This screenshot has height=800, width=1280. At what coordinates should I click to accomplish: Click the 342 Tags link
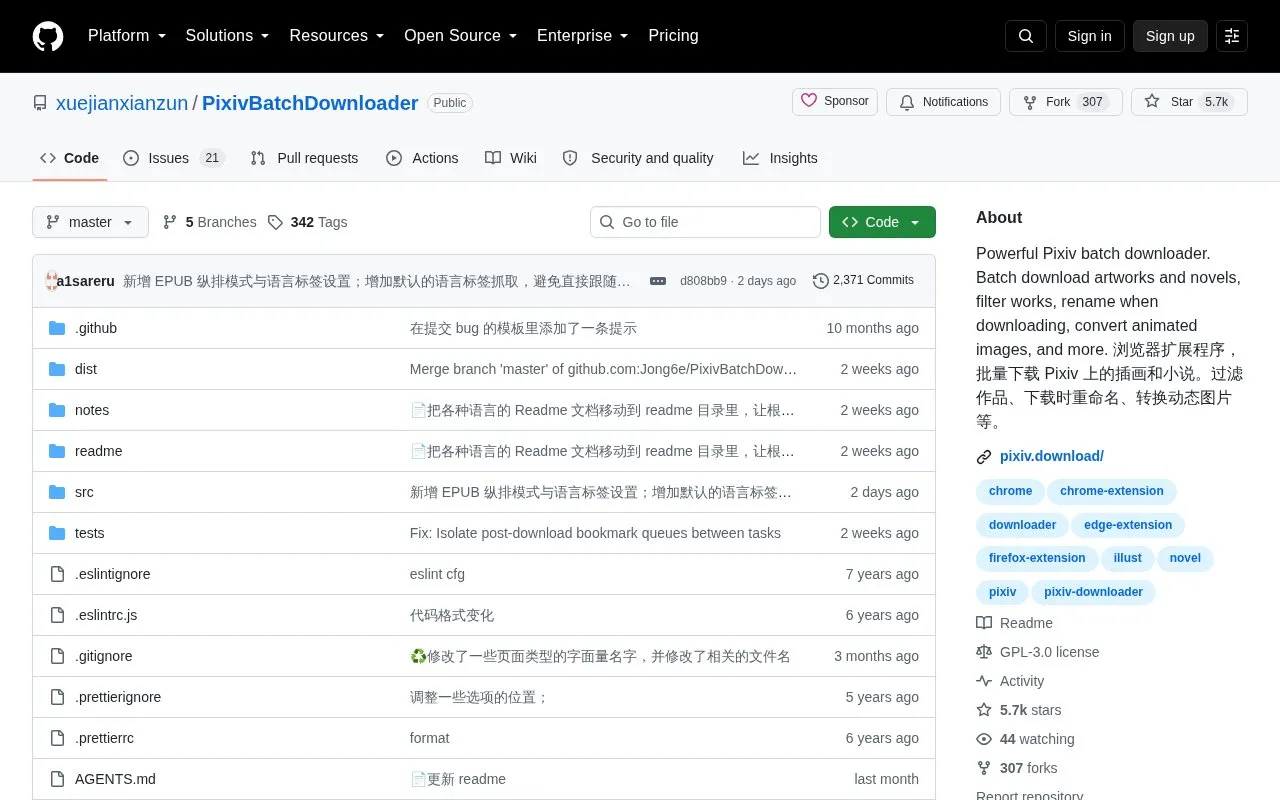coord(308,222)
